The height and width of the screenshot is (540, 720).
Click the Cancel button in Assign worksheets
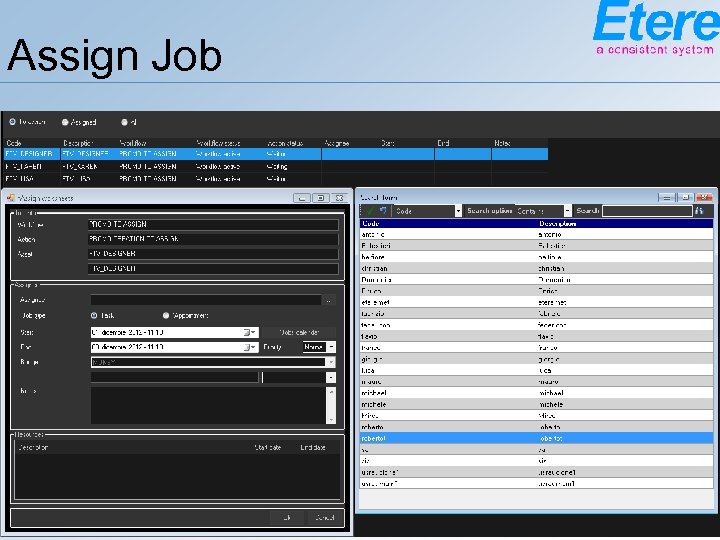pyautogui.click(x=325, y=518)
